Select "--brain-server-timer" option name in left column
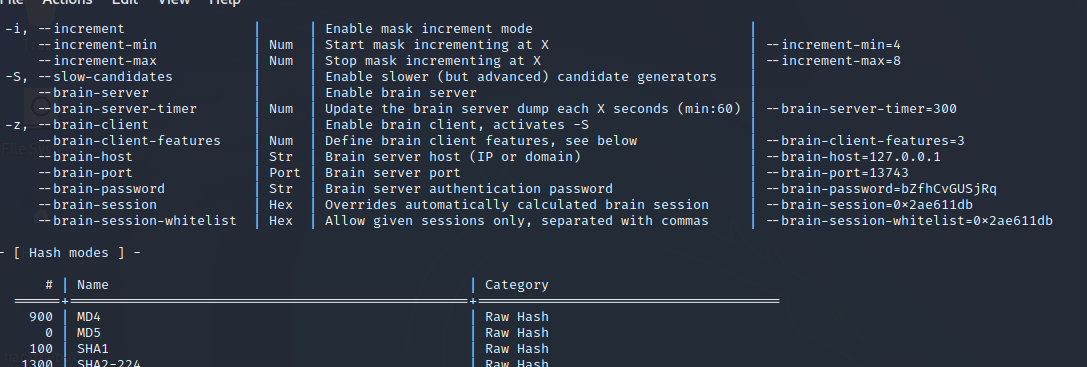The image size is (1087, 367). [x=117, y=109]
